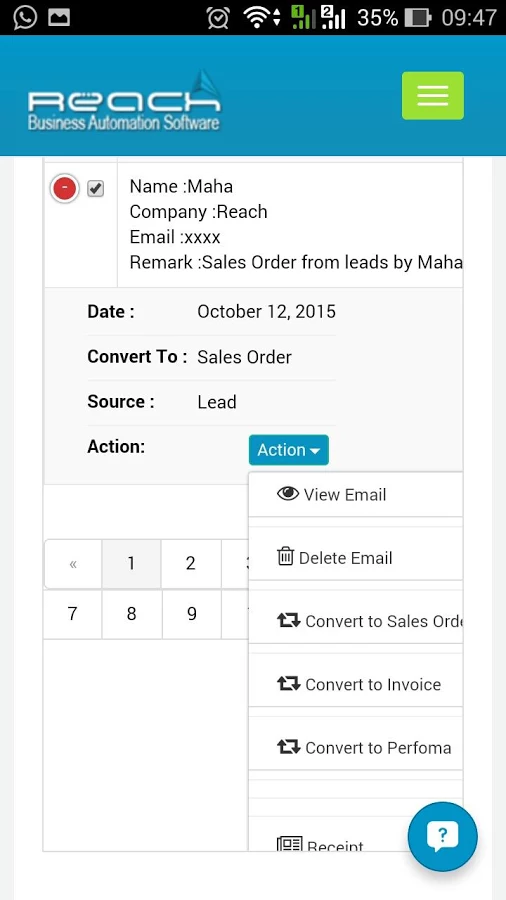Image resolution: width=506 pixels, height=900 pixels.
Task: Tap the WhatsApp notification icon
Action: pos(25,17)
